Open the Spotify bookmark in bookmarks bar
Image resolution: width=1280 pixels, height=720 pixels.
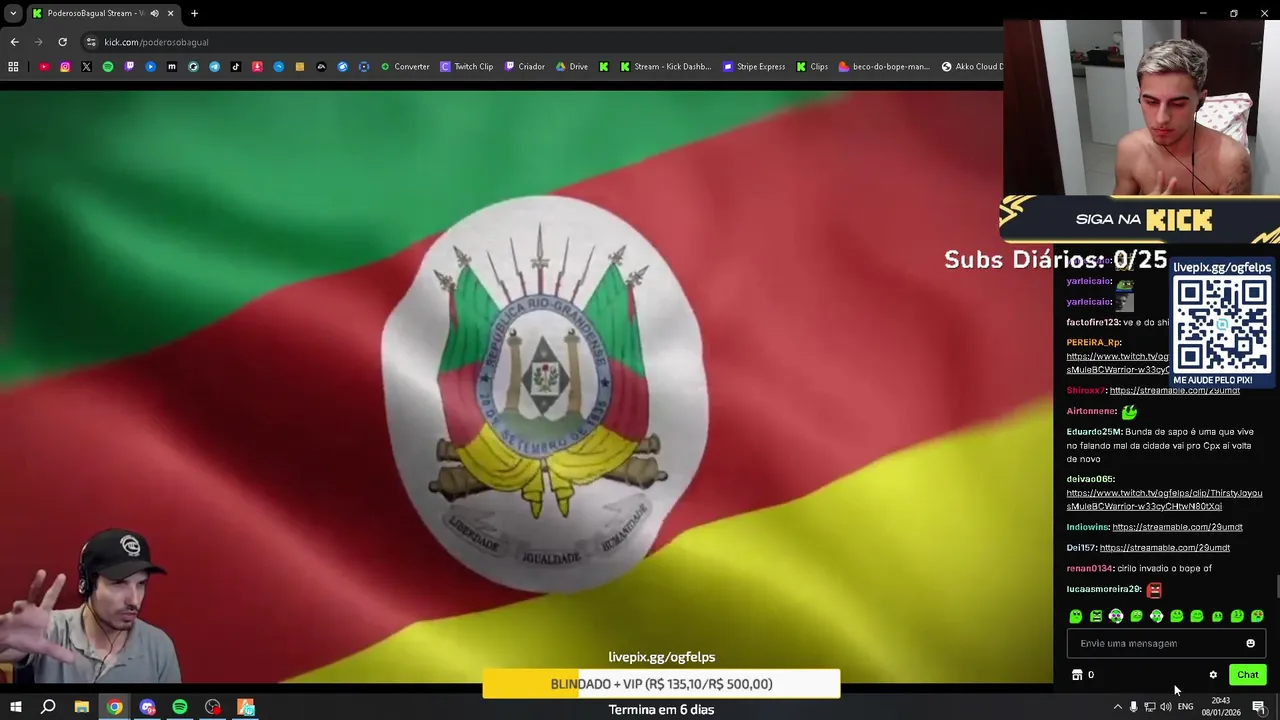tap(108, 67)
